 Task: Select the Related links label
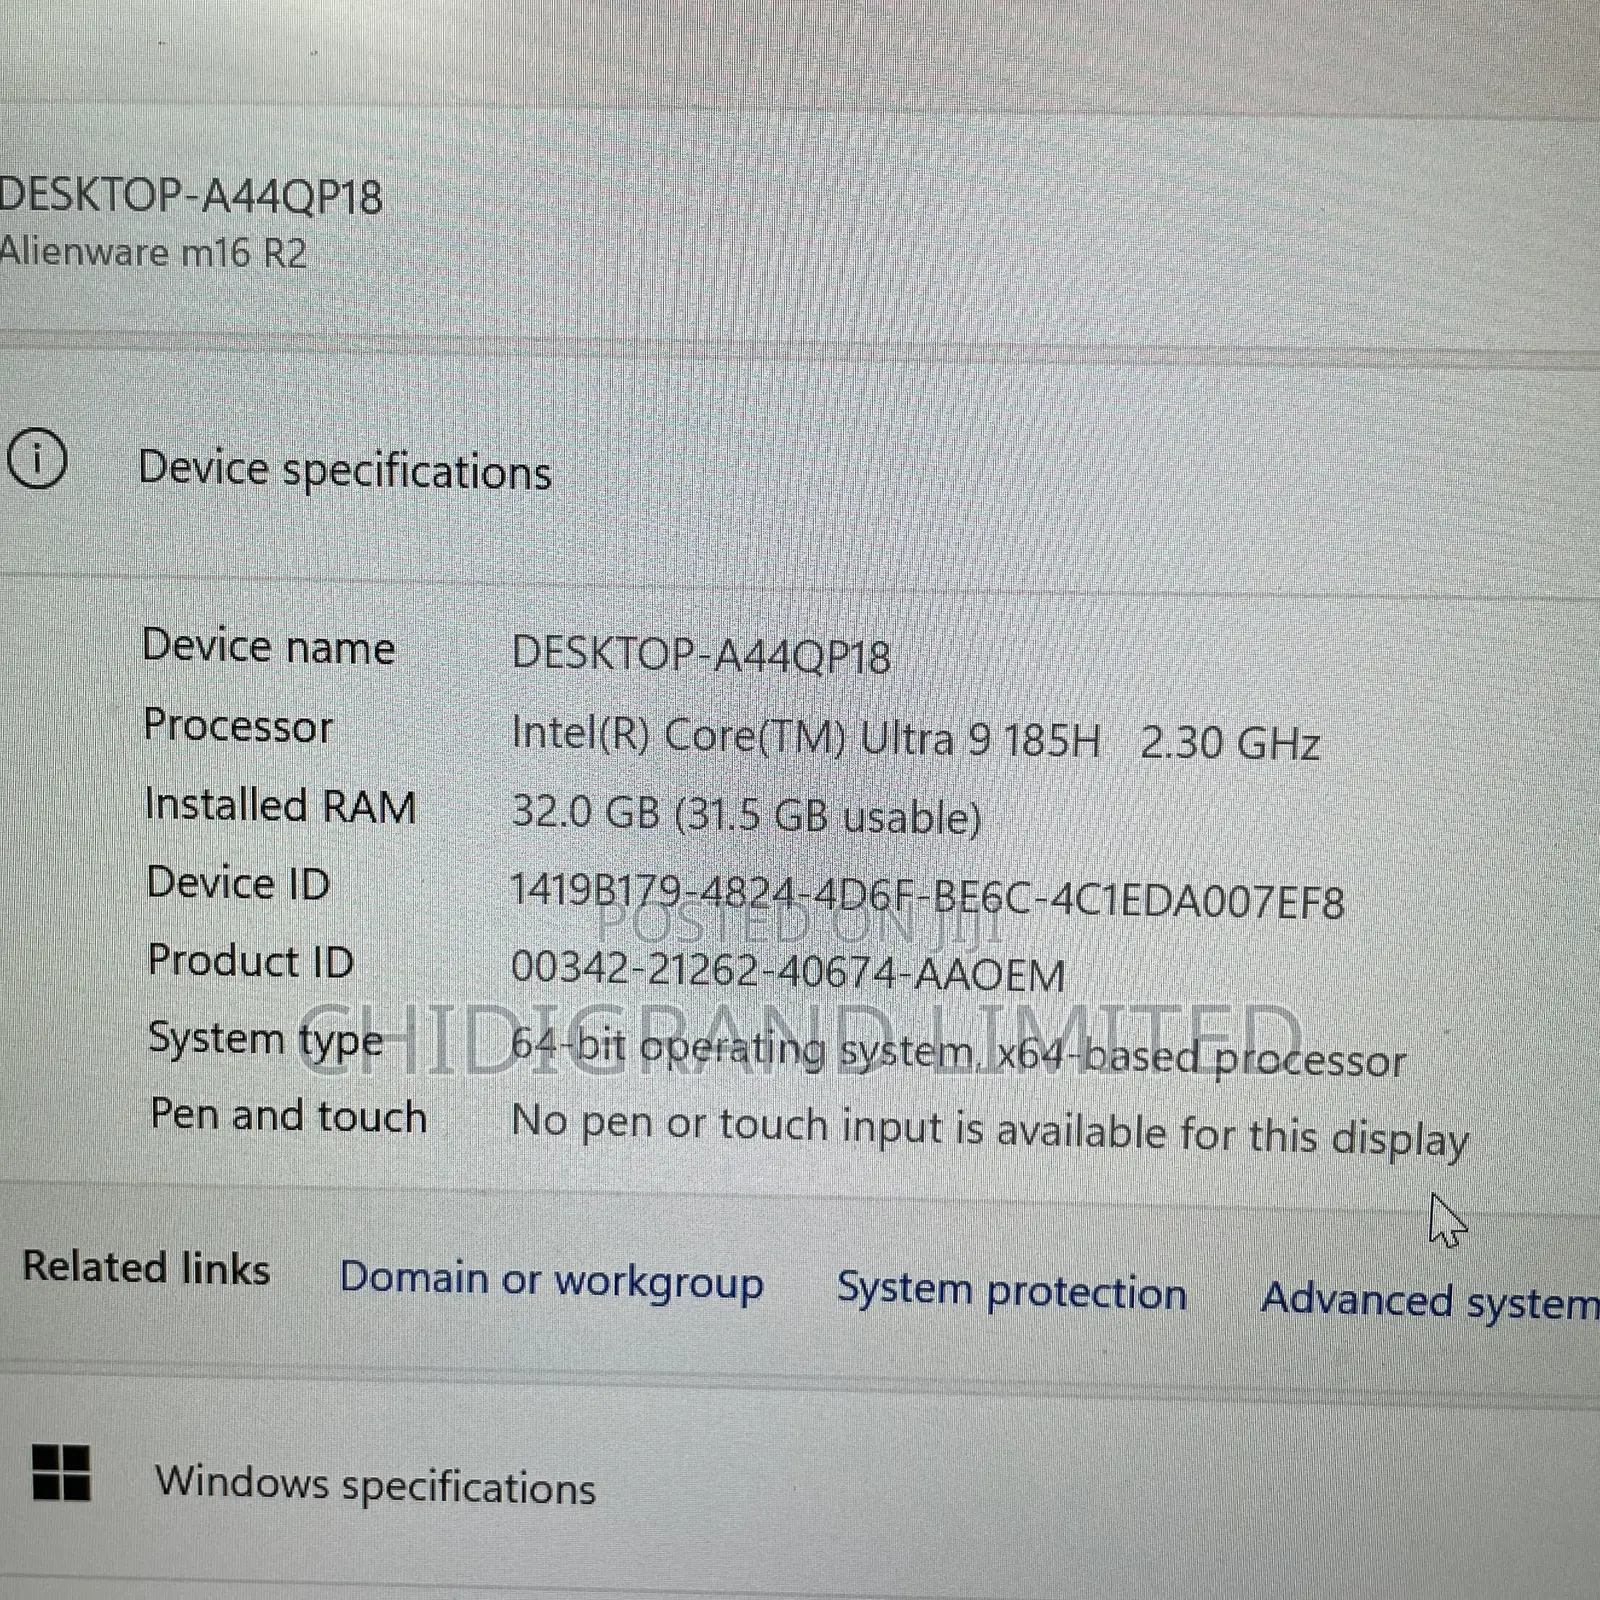click(x=146, y=1267)
